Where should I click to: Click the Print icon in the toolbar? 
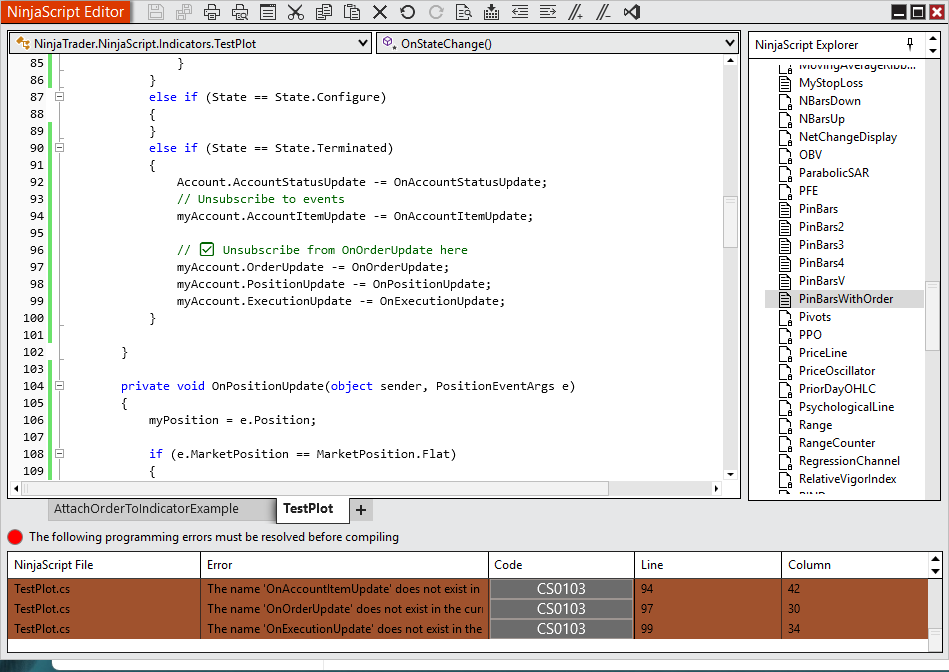(x=212, y=13)
